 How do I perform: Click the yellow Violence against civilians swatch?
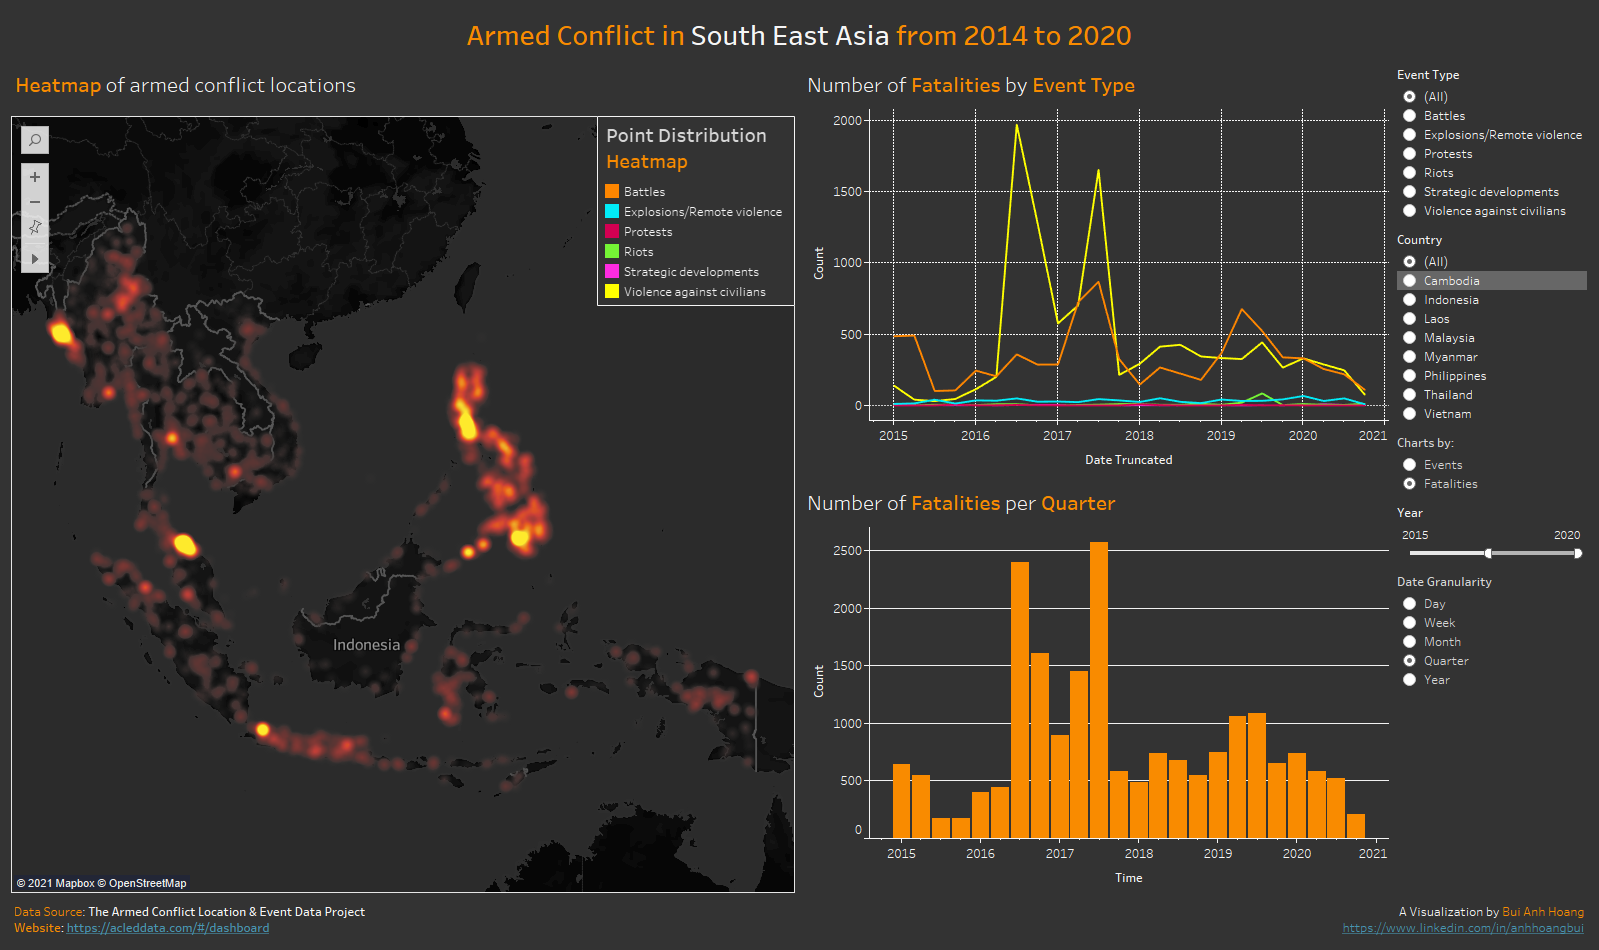tap(612, 291)
